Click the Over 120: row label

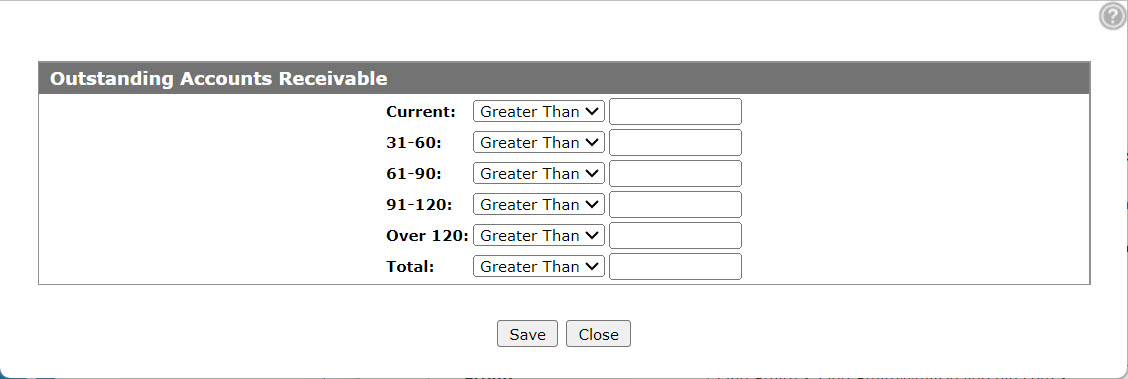(x=427, y=235)
